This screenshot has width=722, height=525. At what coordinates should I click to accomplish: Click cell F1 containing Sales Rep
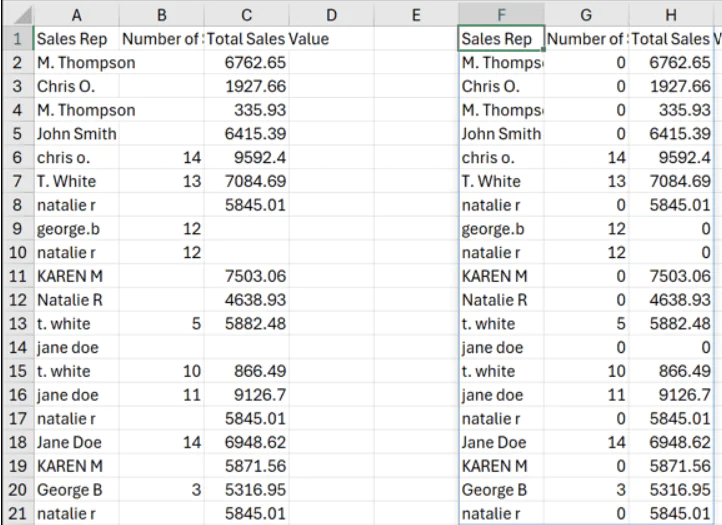[x=500, y=40]
